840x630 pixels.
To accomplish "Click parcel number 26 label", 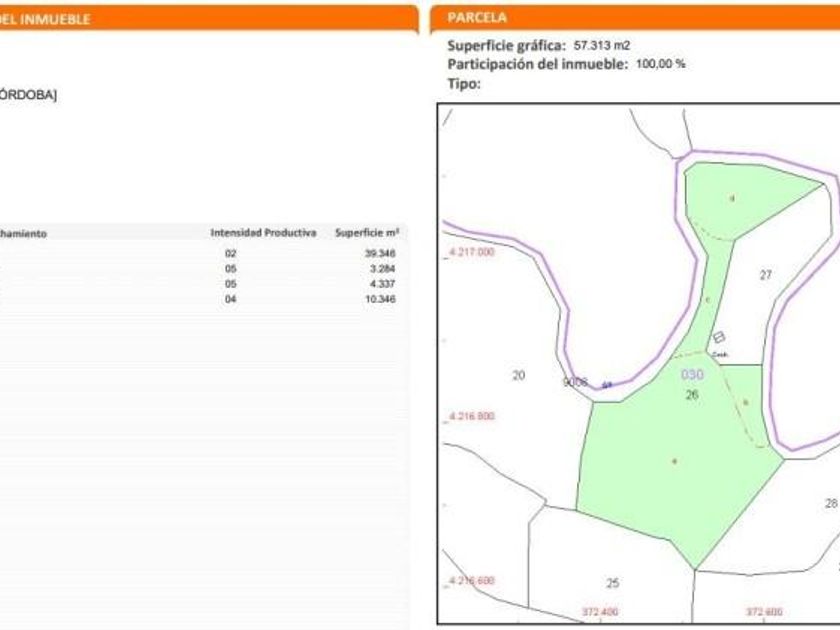I will pos(692,395).
